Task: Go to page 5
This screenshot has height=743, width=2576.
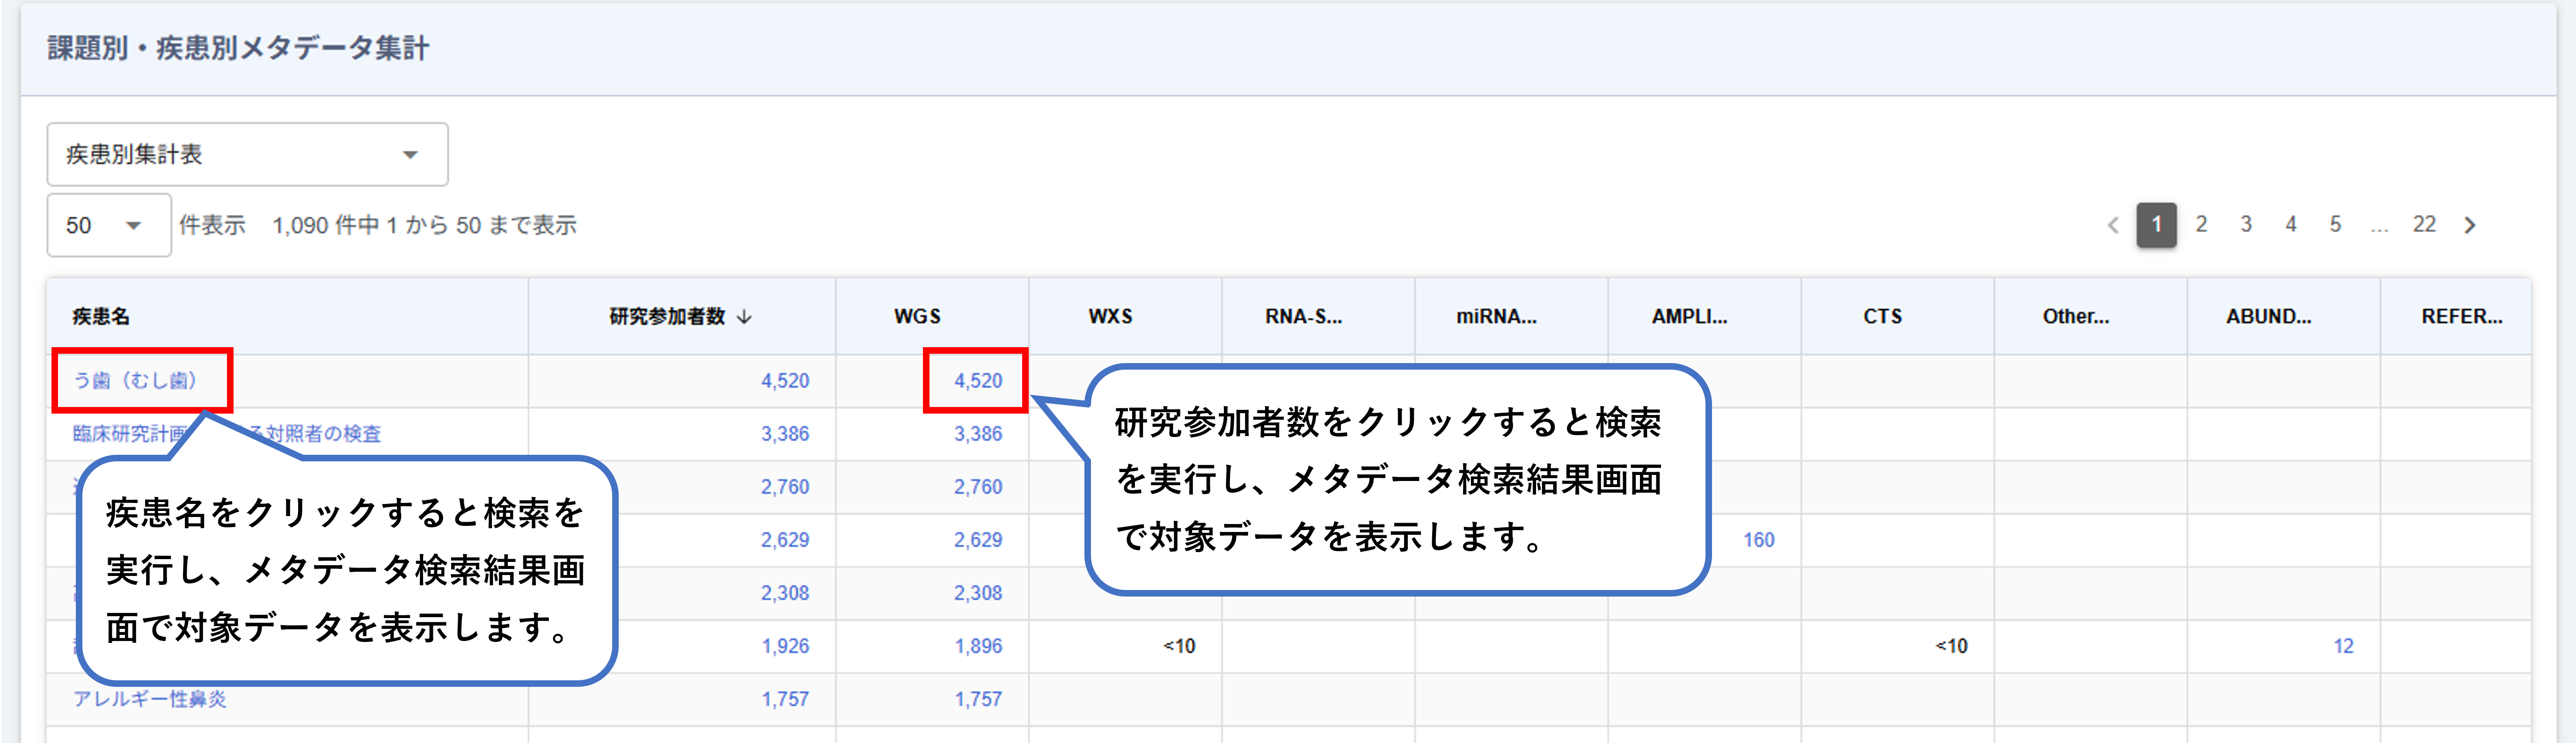Action: pyautogui.click(x=2335, y=225)
